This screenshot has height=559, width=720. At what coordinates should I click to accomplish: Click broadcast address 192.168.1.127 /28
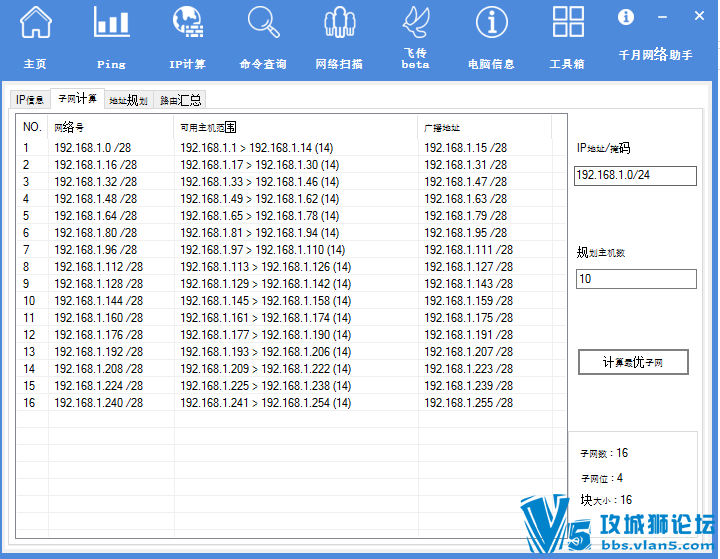click(x=469, y=267)
